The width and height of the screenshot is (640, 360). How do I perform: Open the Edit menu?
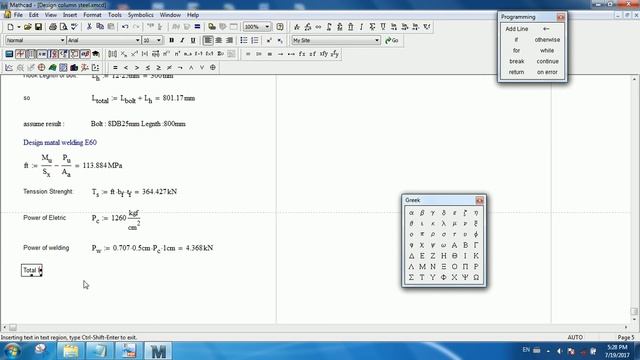click(33, 15)
